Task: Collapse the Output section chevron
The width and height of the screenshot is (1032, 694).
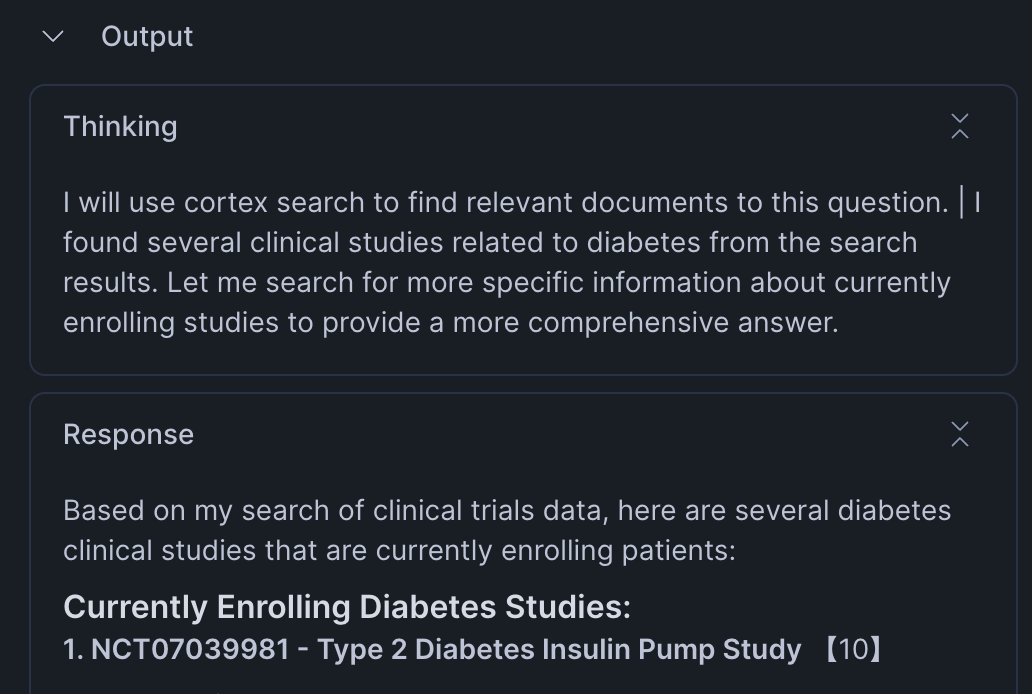Action: tap(53, 37)
